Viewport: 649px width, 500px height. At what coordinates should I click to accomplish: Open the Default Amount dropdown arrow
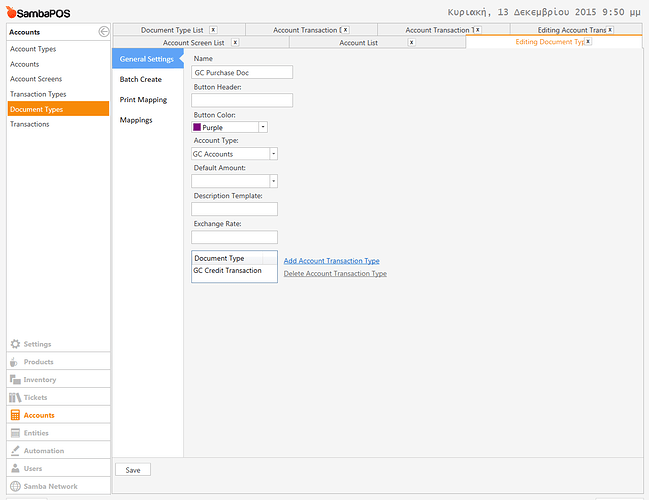point(273,181)
